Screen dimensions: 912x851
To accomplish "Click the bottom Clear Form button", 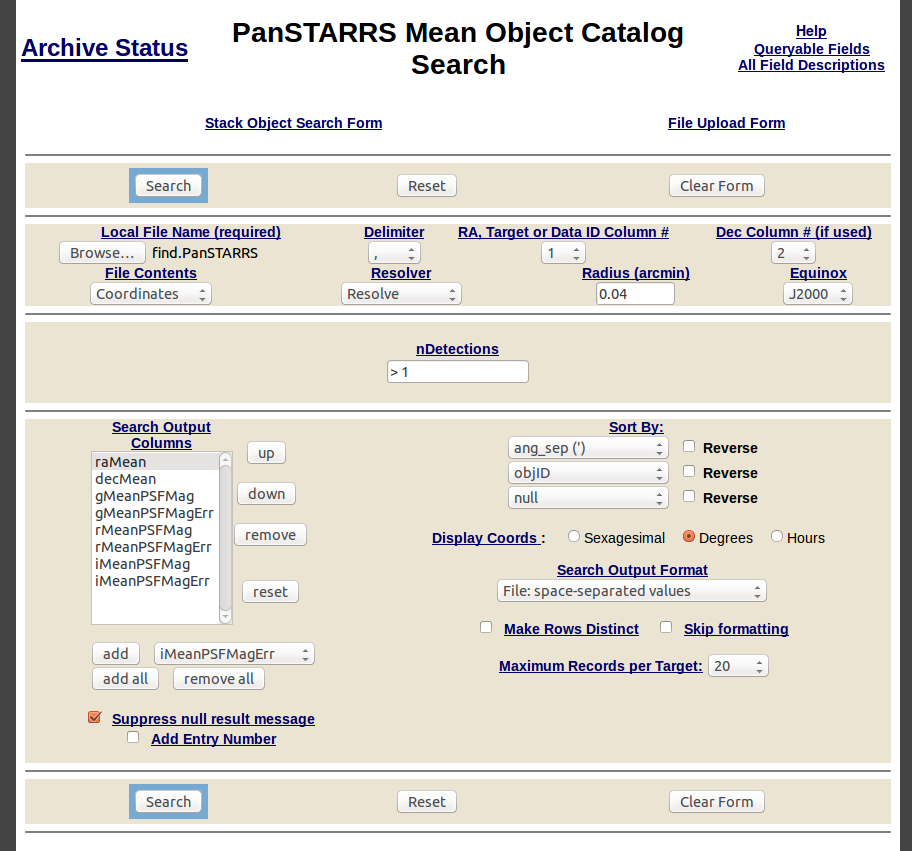I will (x=717, y=802).
